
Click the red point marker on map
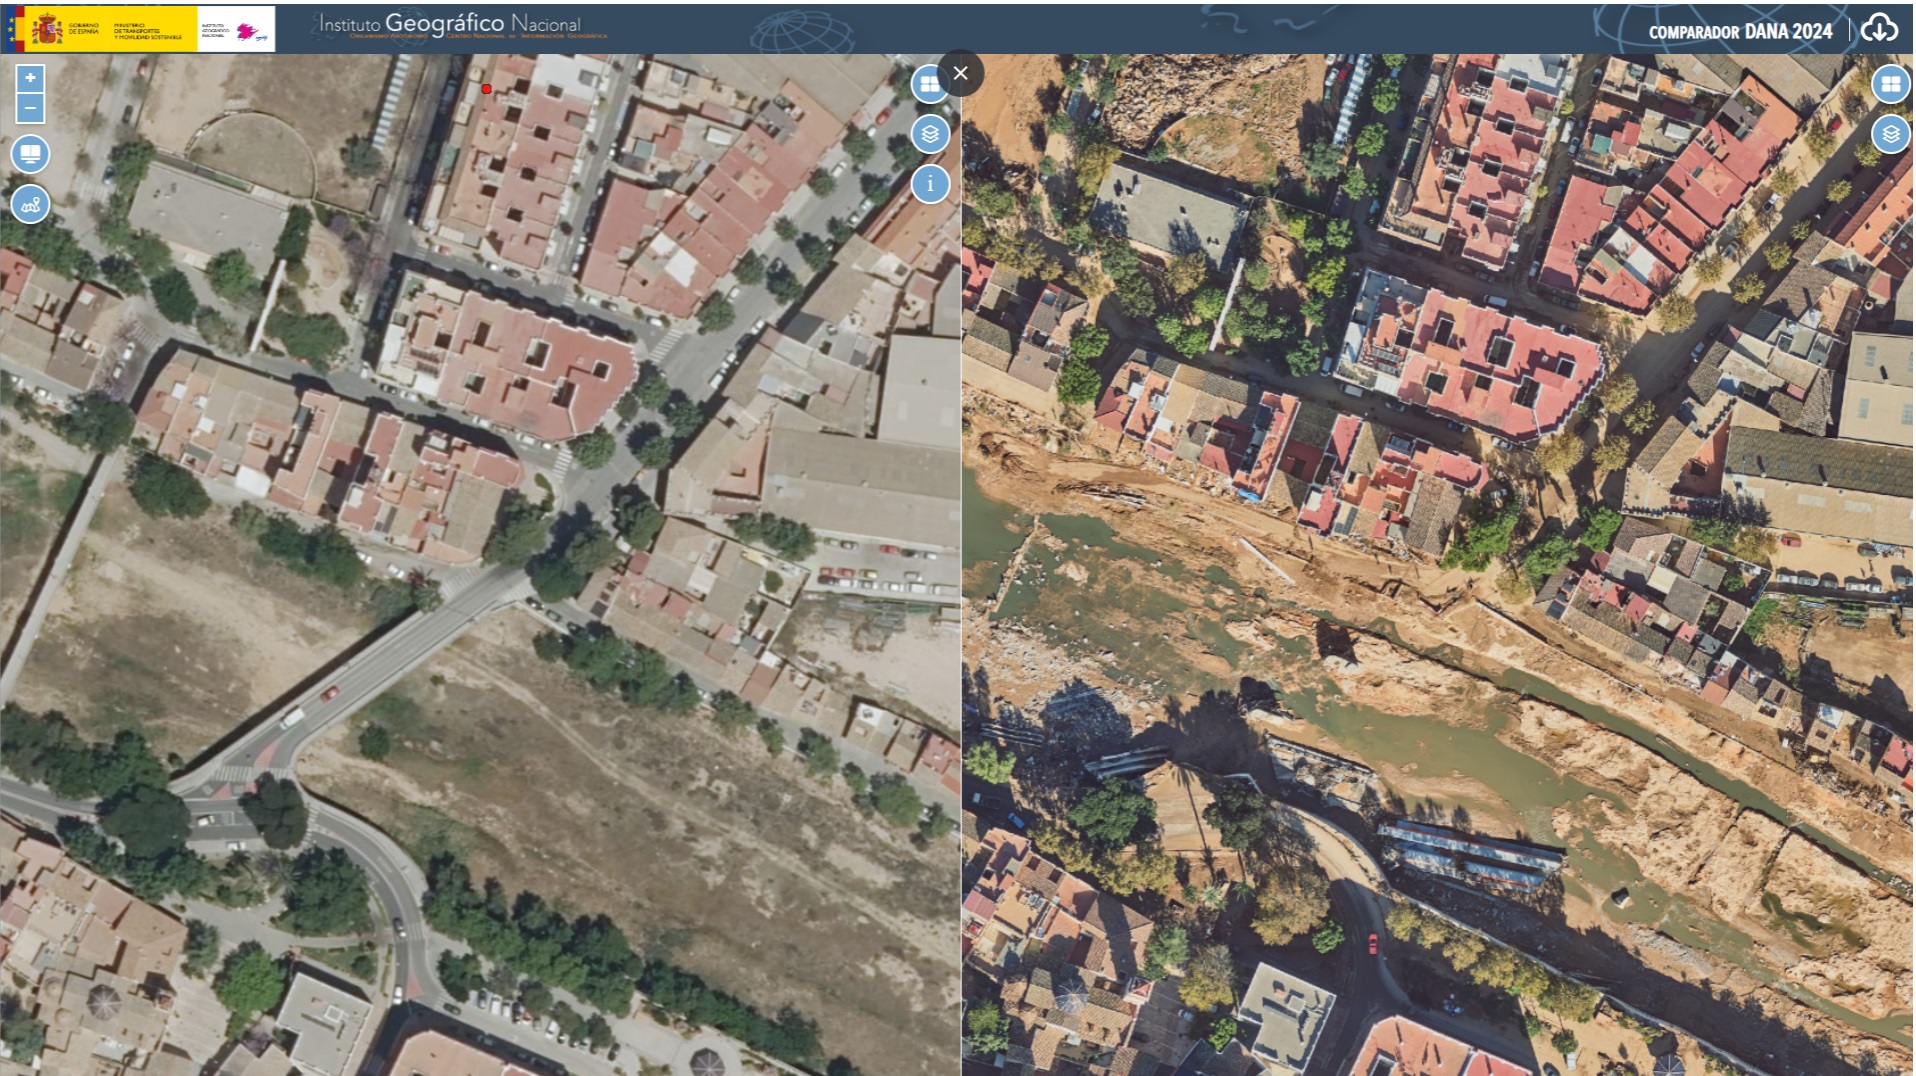point(486,89)
